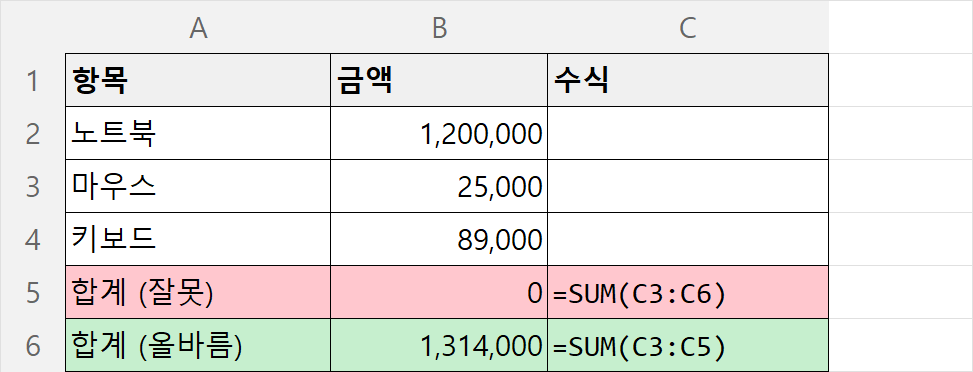Image resolution: width=973 pixels, height=372 pixels.
Task: Click the '금액' header cell
Action: (439, 80)
